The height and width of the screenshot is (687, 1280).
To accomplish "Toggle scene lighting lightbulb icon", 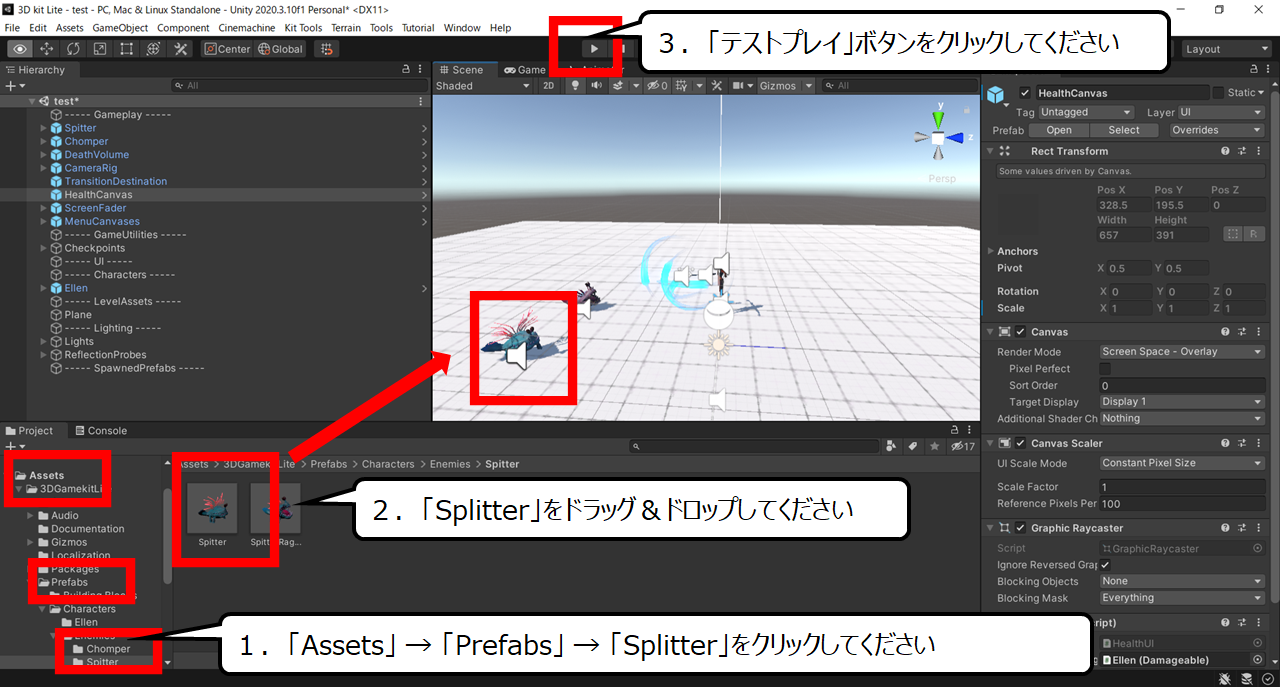I will [575, 86].
